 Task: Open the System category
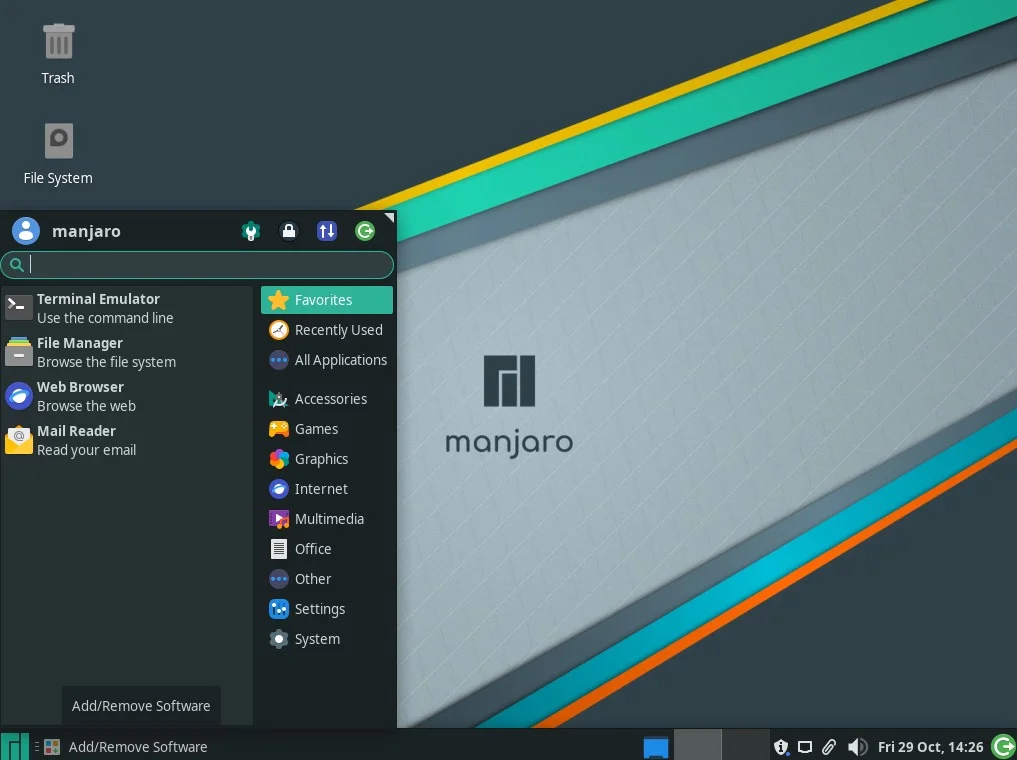[327, 639]
